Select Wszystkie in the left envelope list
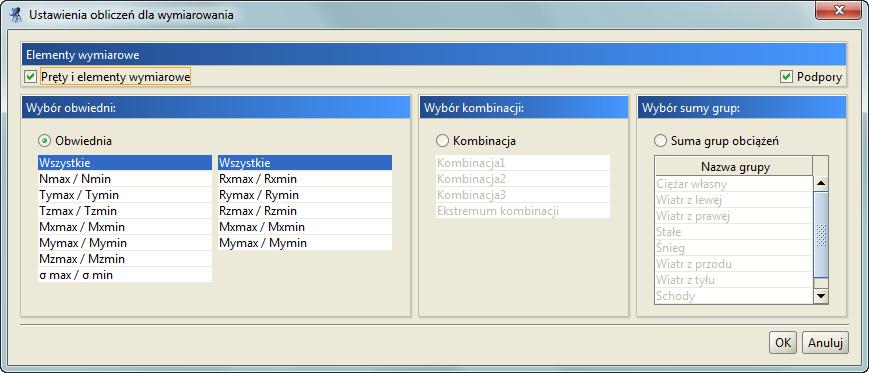 pos(125,163)
